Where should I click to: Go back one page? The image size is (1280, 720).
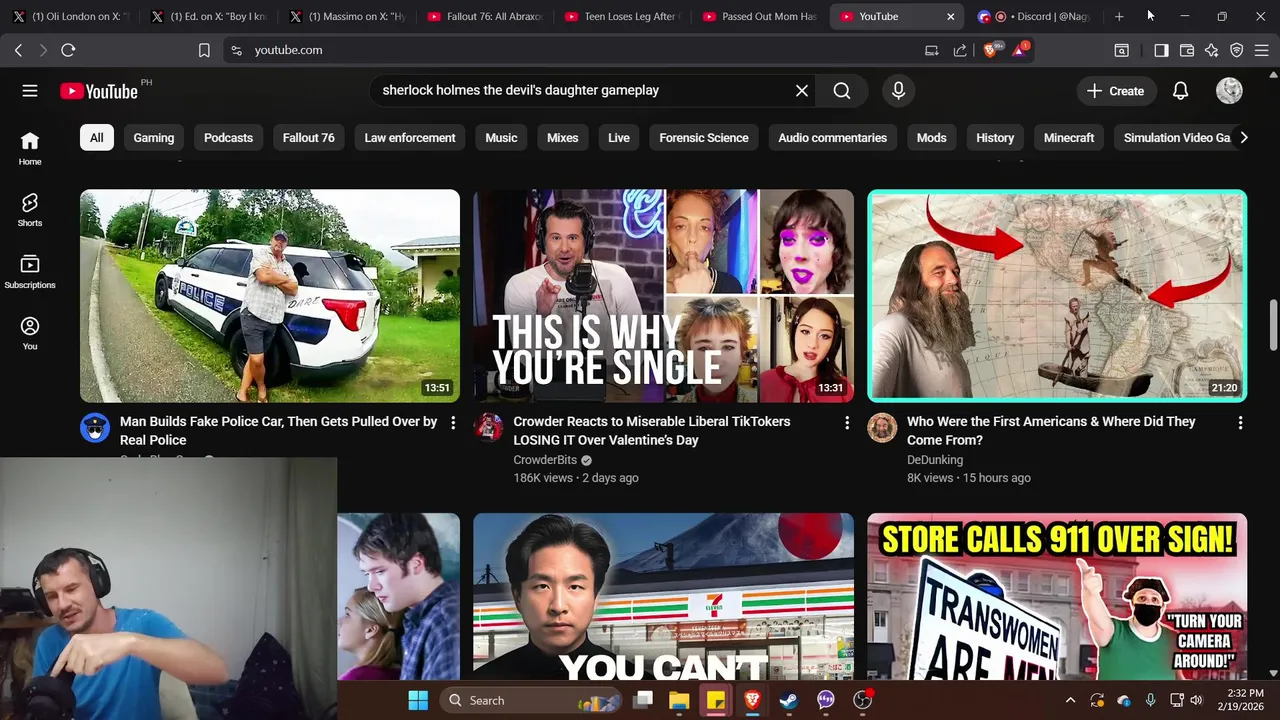pos(18,50)
